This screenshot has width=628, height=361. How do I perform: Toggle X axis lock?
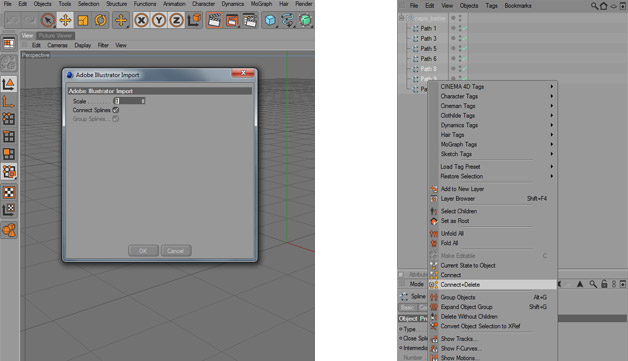pyautogui.click(x=141, y=20)
